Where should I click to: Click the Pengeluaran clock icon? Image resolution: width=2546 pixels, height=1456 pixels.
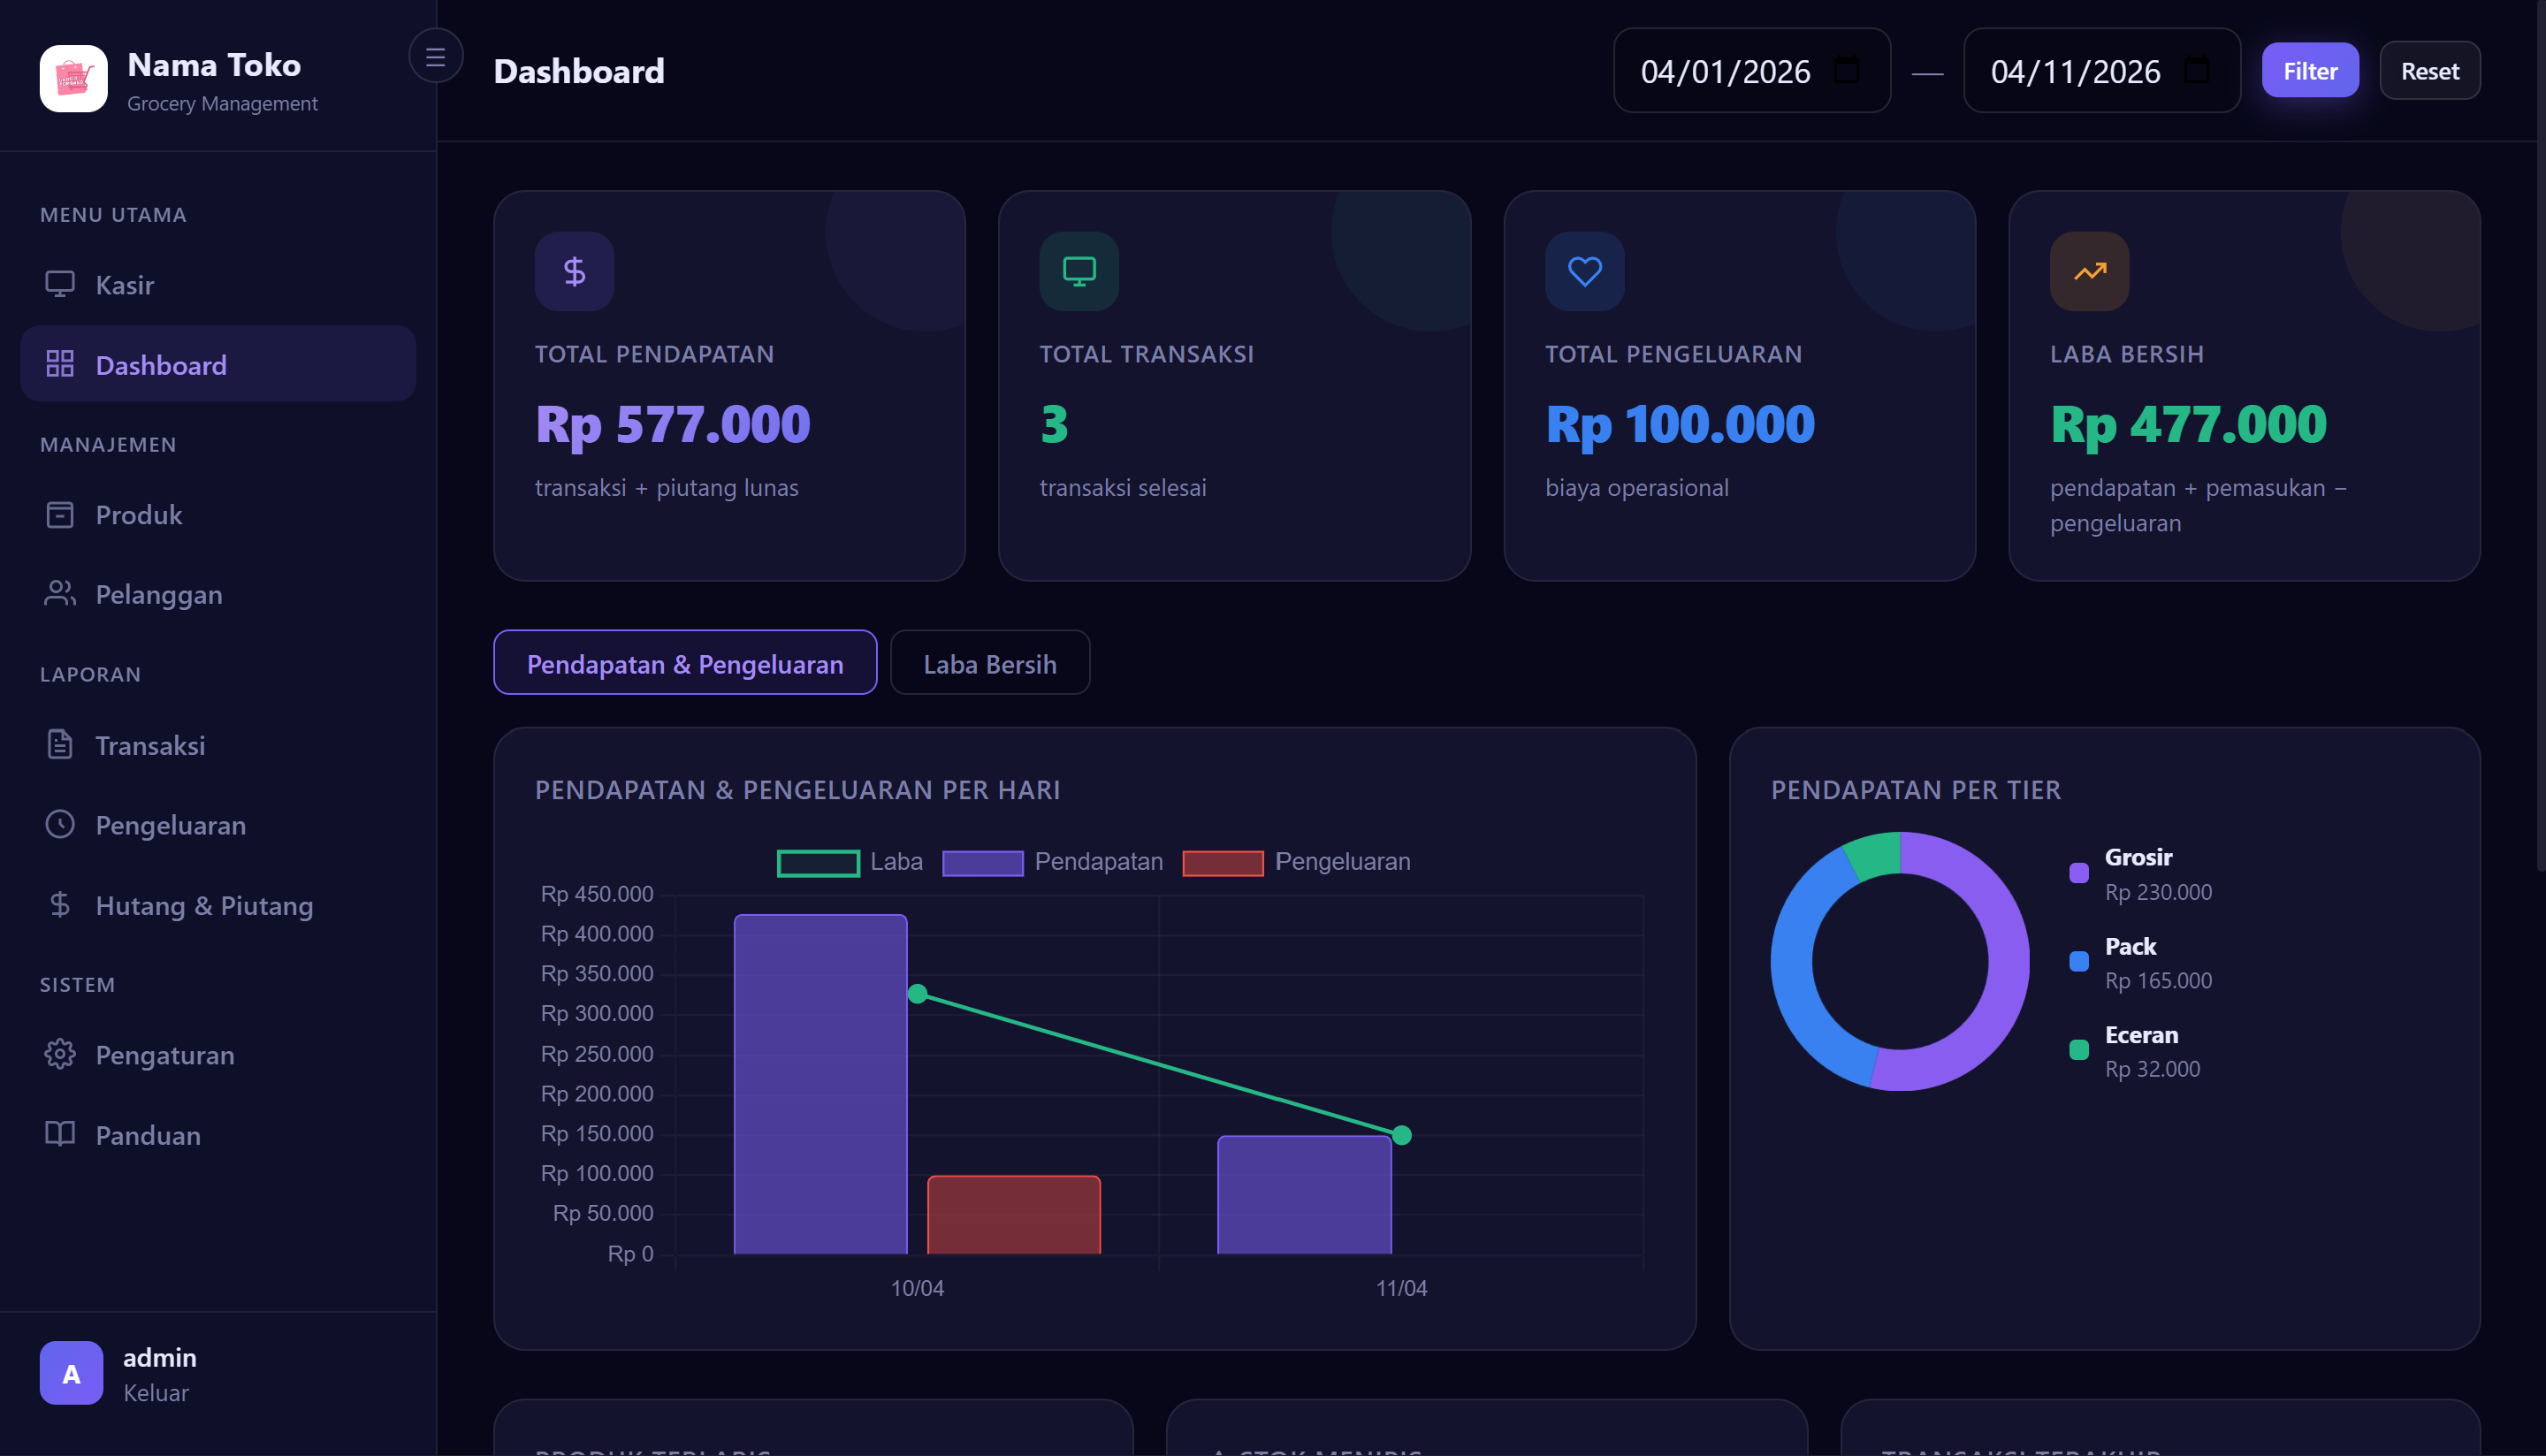coord(60,824)
